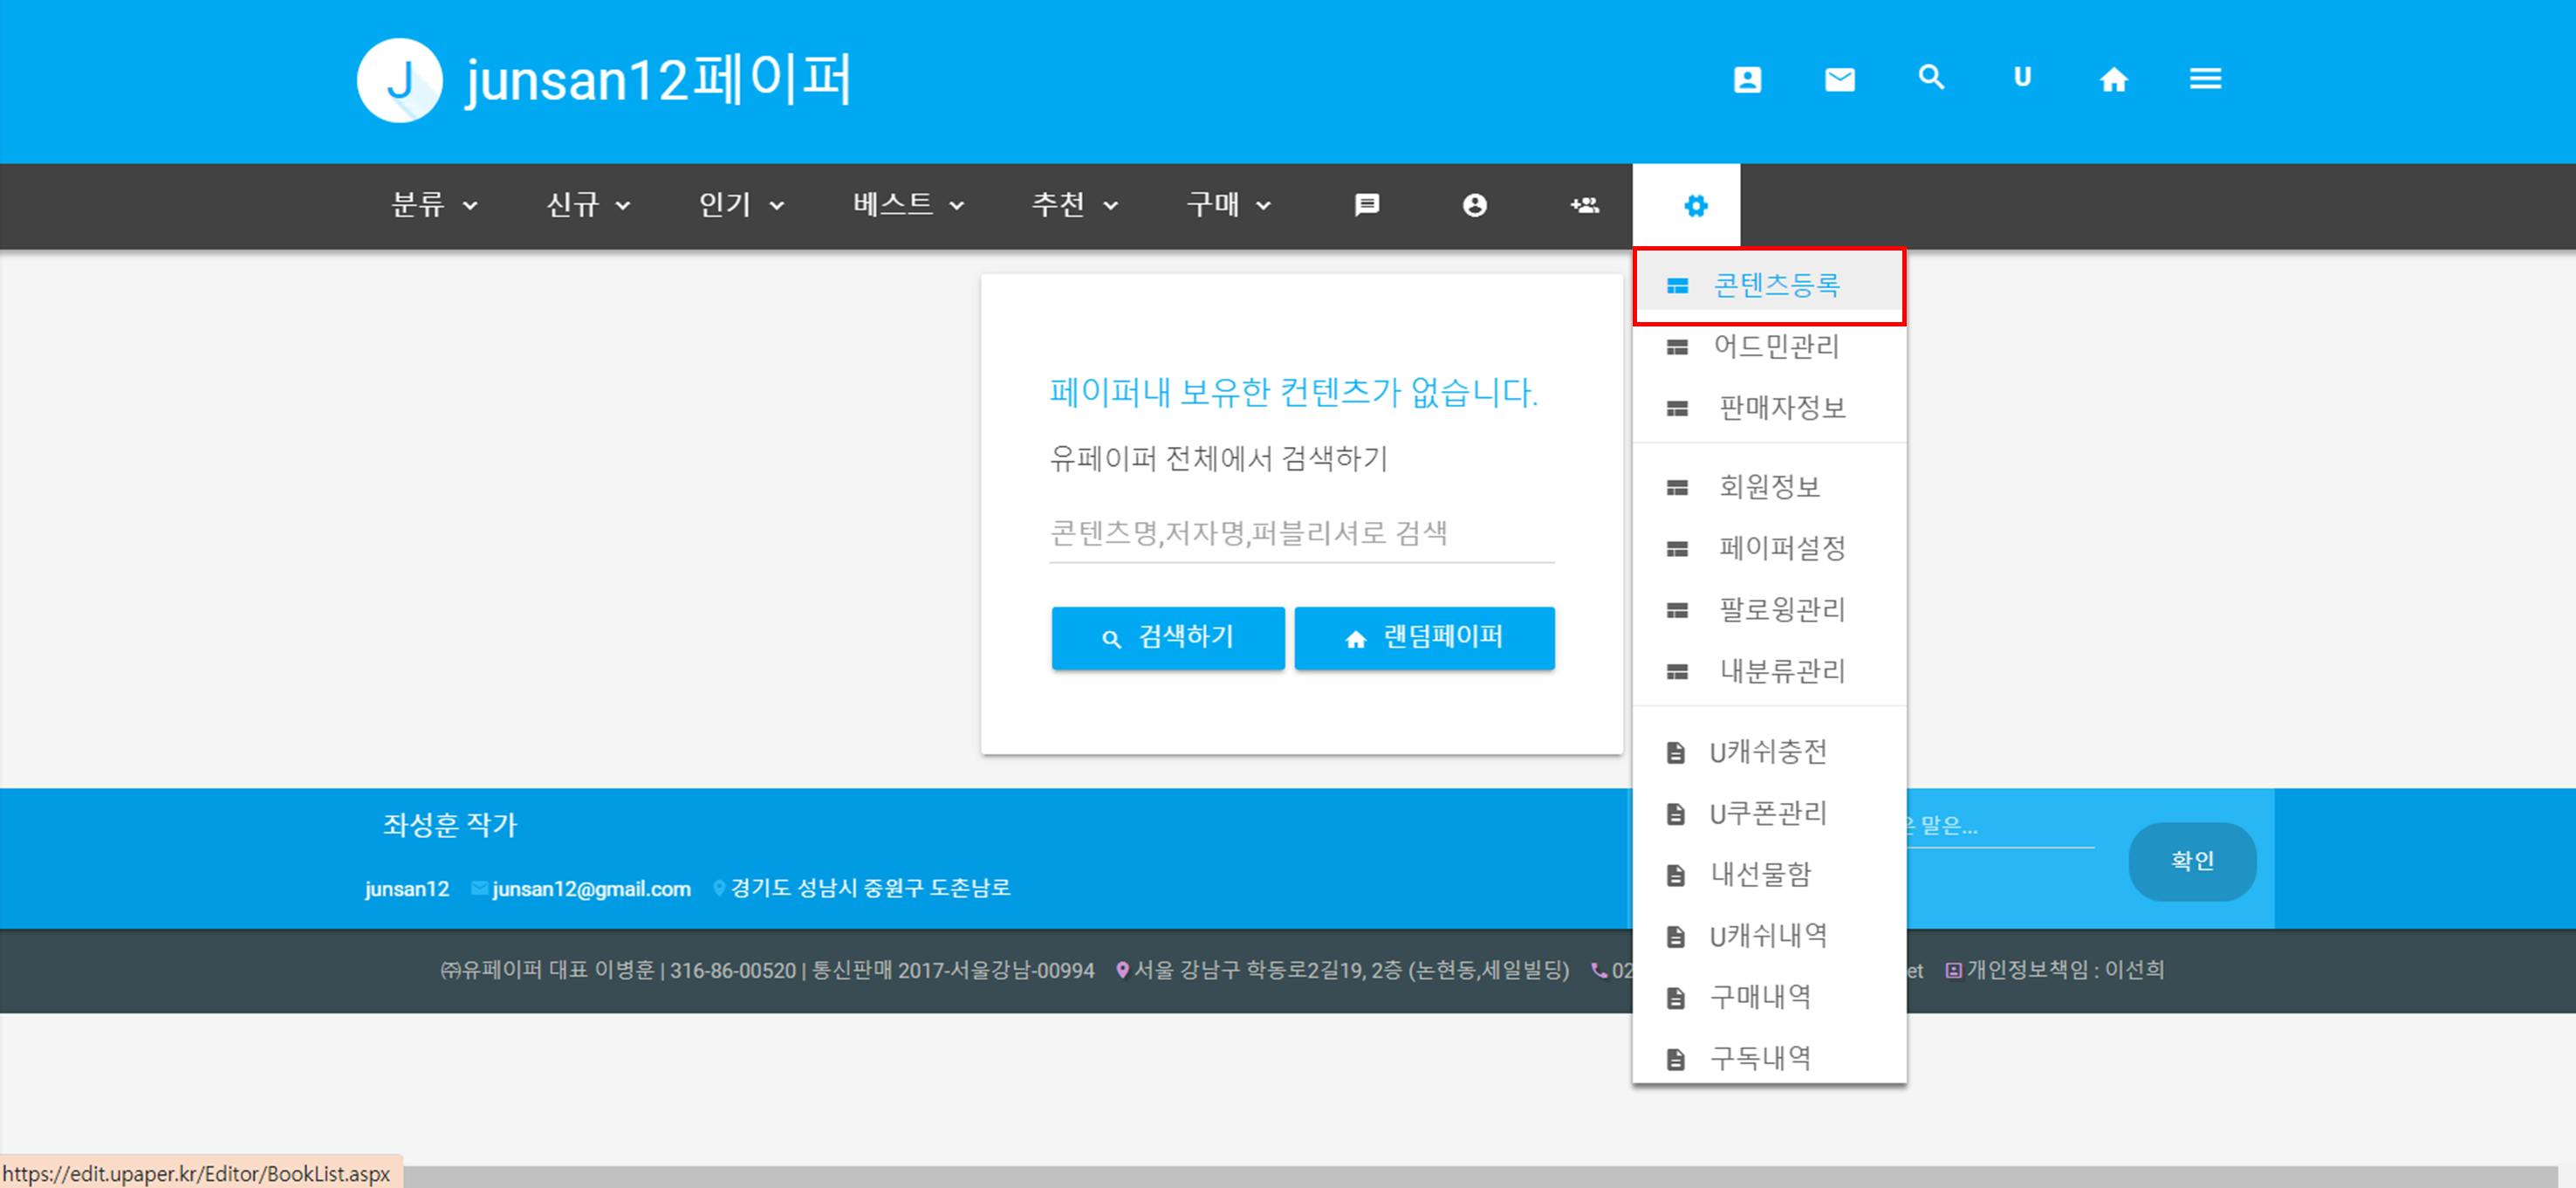Click the profile card icon in header
The height and width of the screenshot is (1188, 2576).
tap(1747, 79)
